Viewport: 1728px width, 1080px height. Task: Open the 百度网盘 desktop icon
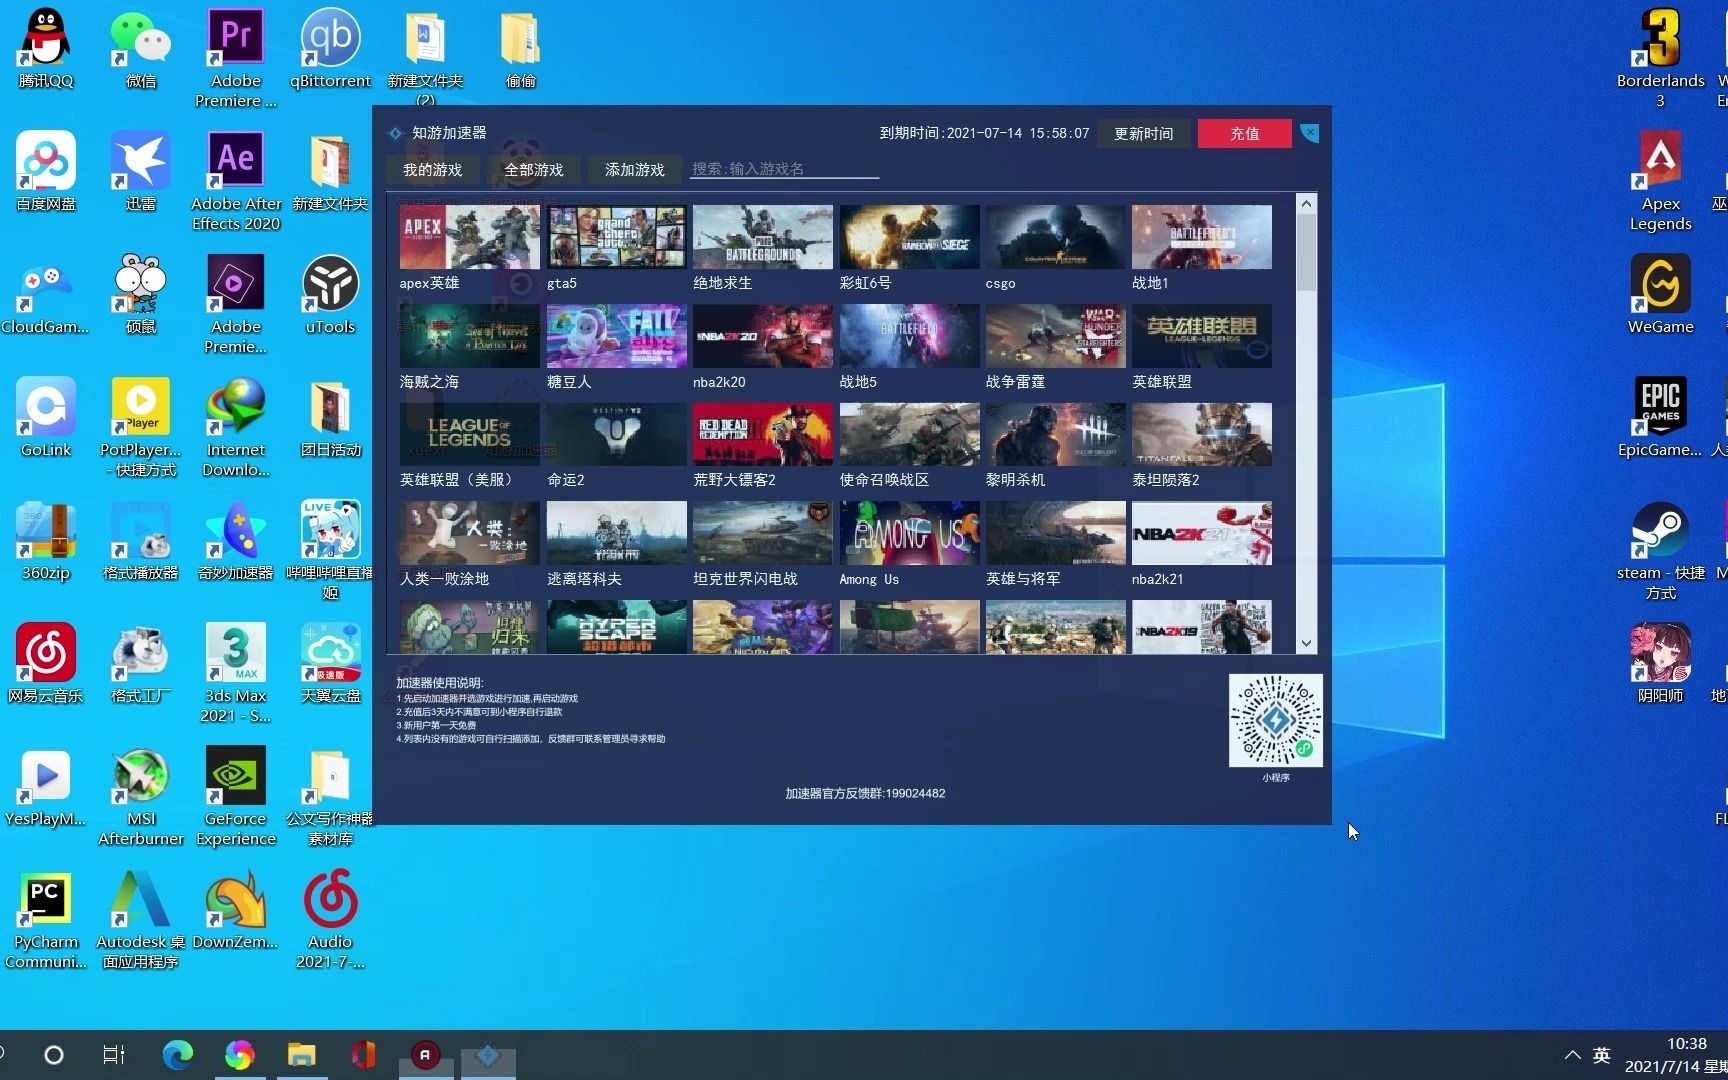46,171
